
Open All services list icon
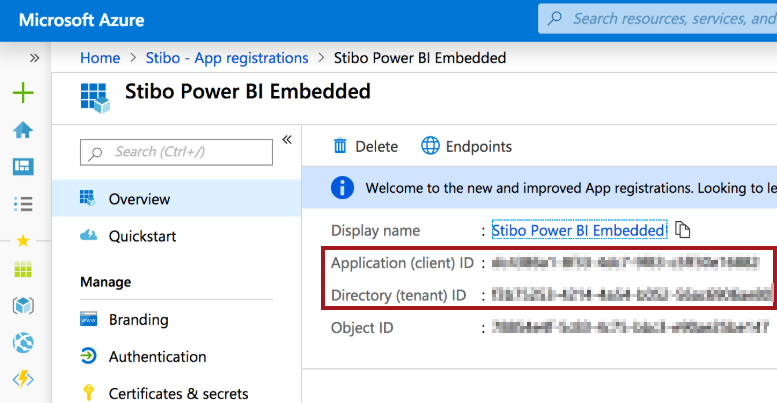(23, 203)
